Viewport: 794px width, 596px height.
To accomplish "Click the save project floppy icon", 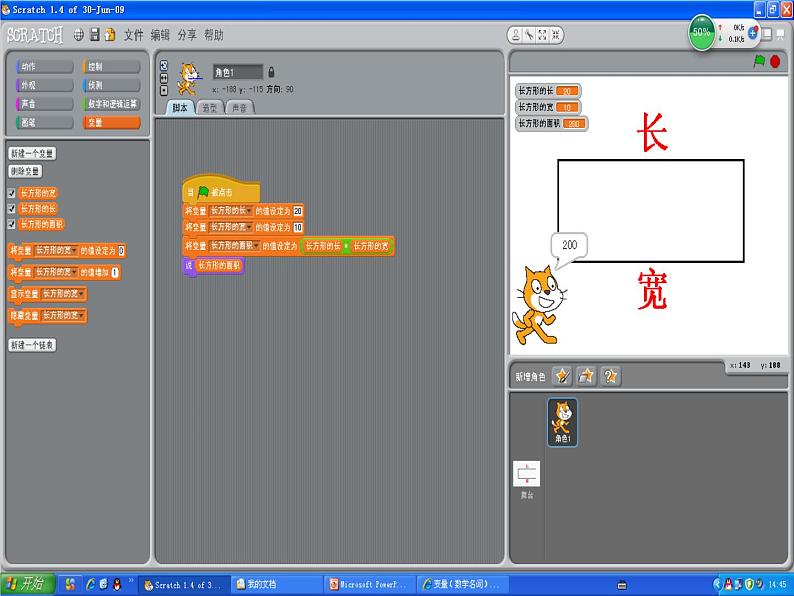I will 94,35.
